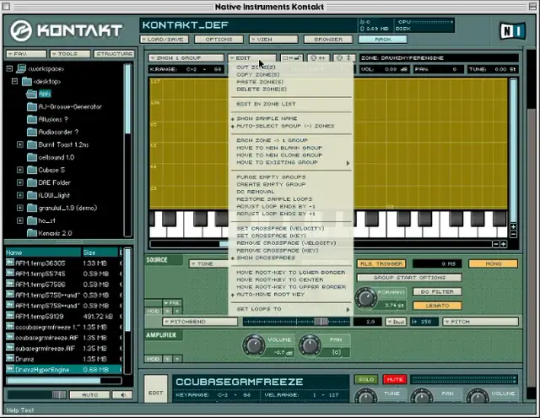Click the Kenaxis 2.0 folder icon
Screen dimensions: 540x418
(x=32, y=233)
